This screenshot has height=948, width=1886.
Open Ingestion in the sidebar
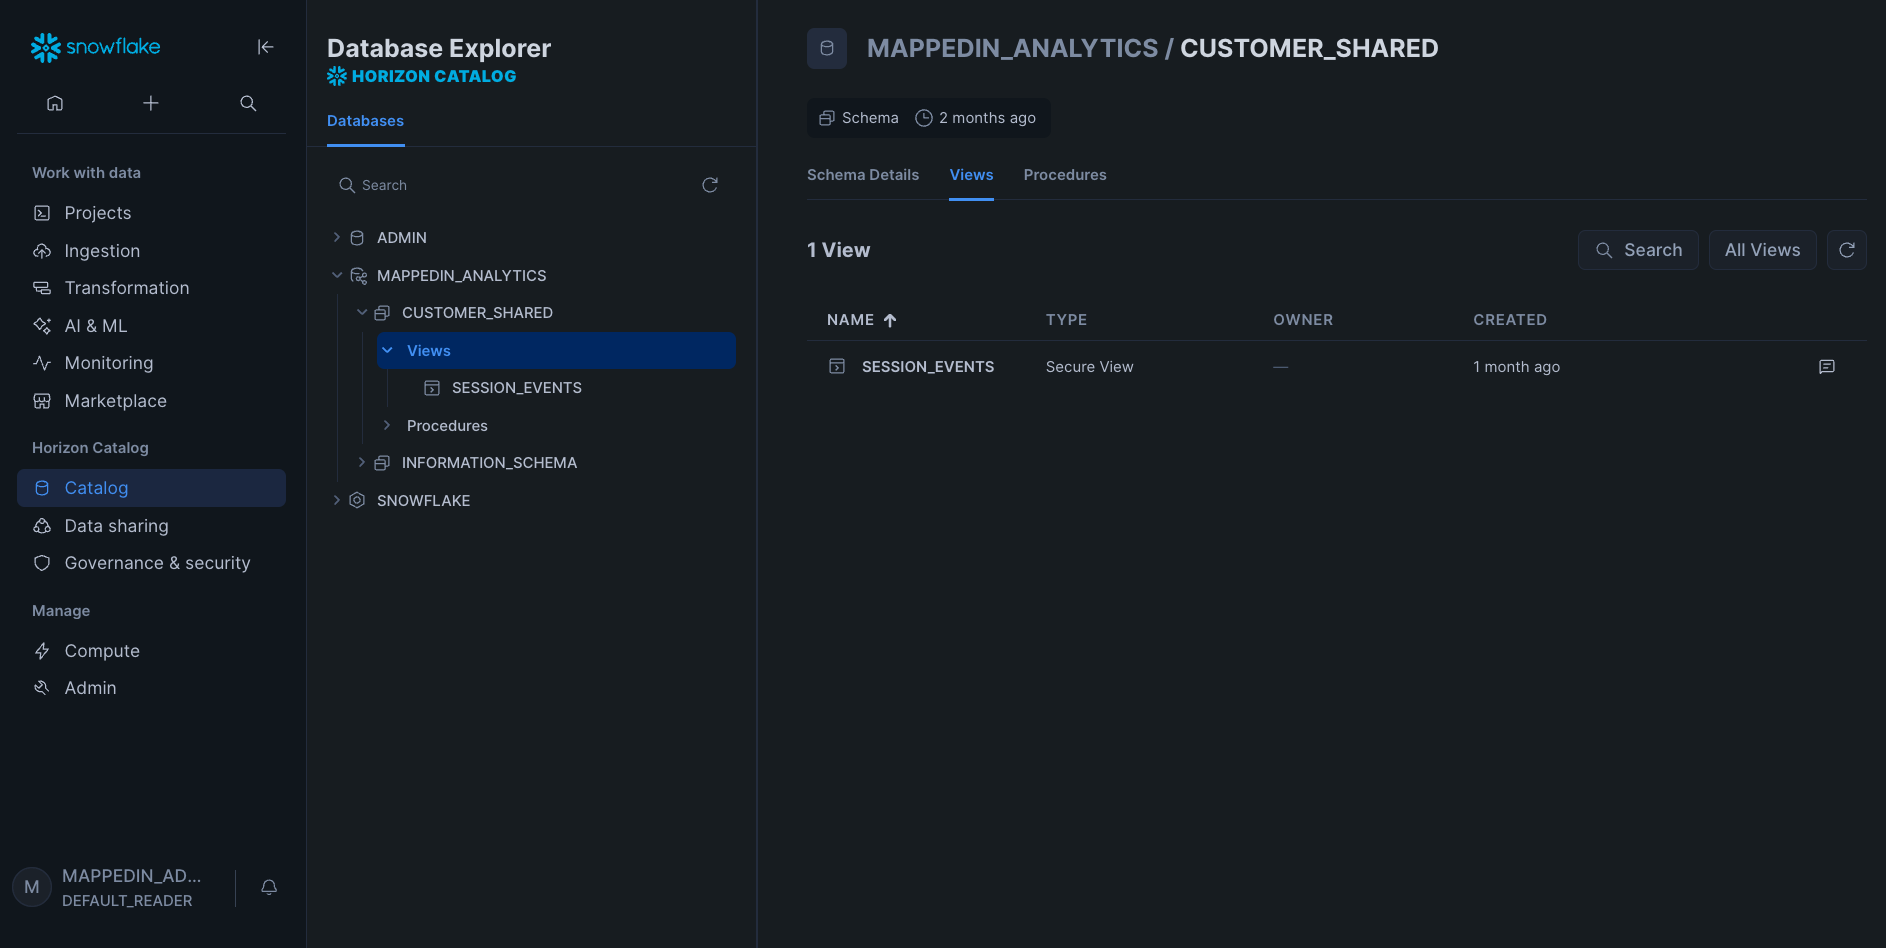[151, 251]
